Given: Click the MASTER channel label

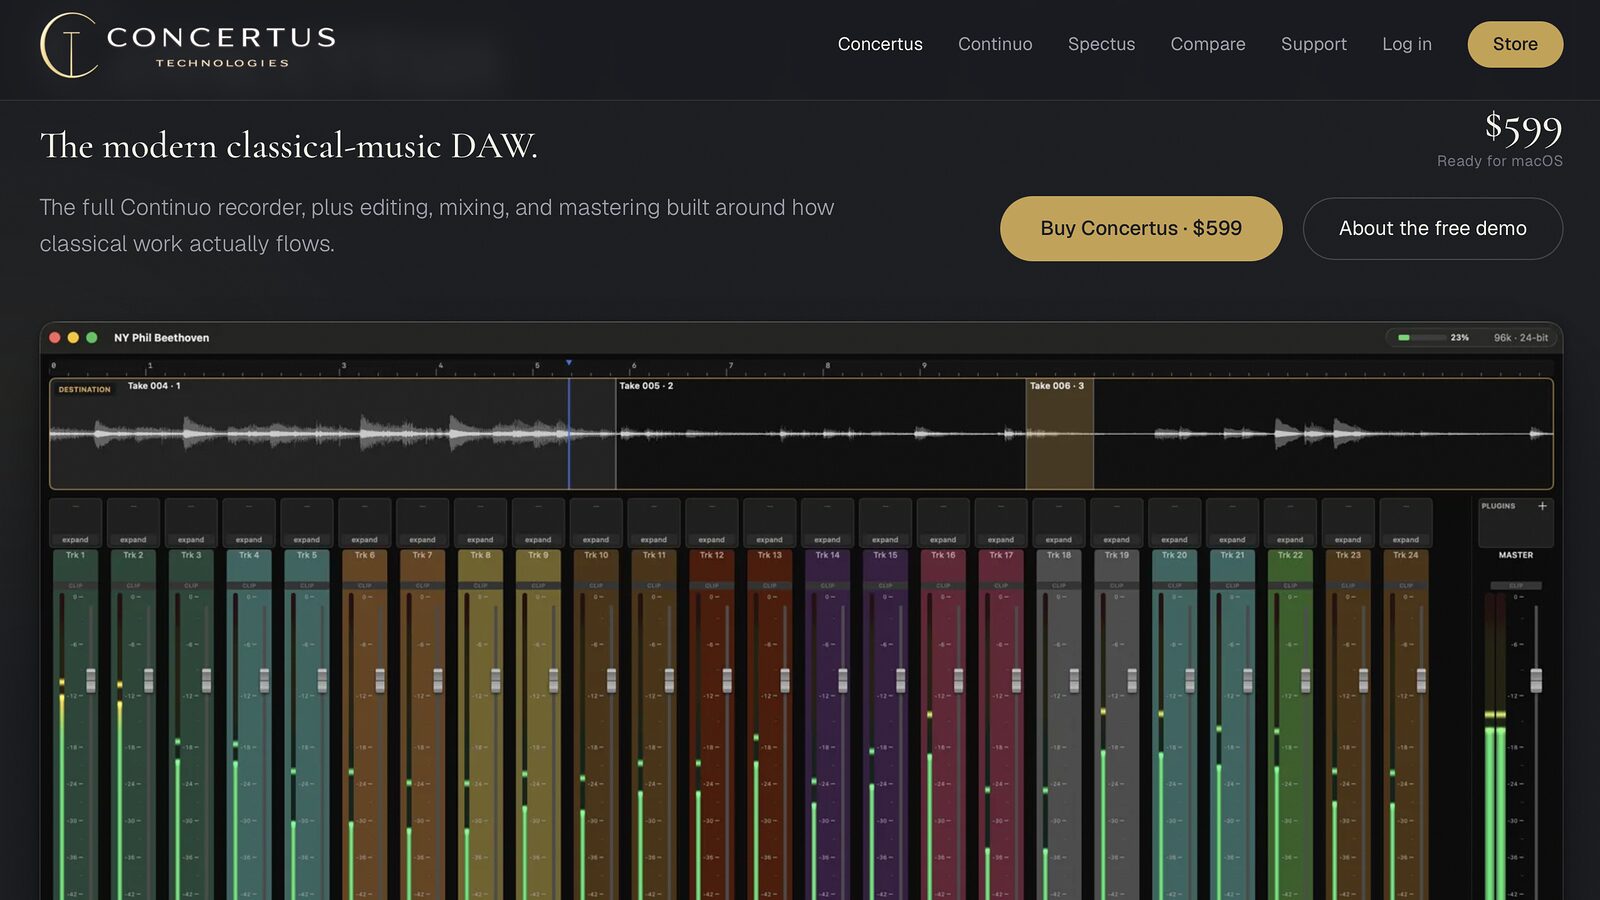Looking at the screenshot, I should point(1516,555).
